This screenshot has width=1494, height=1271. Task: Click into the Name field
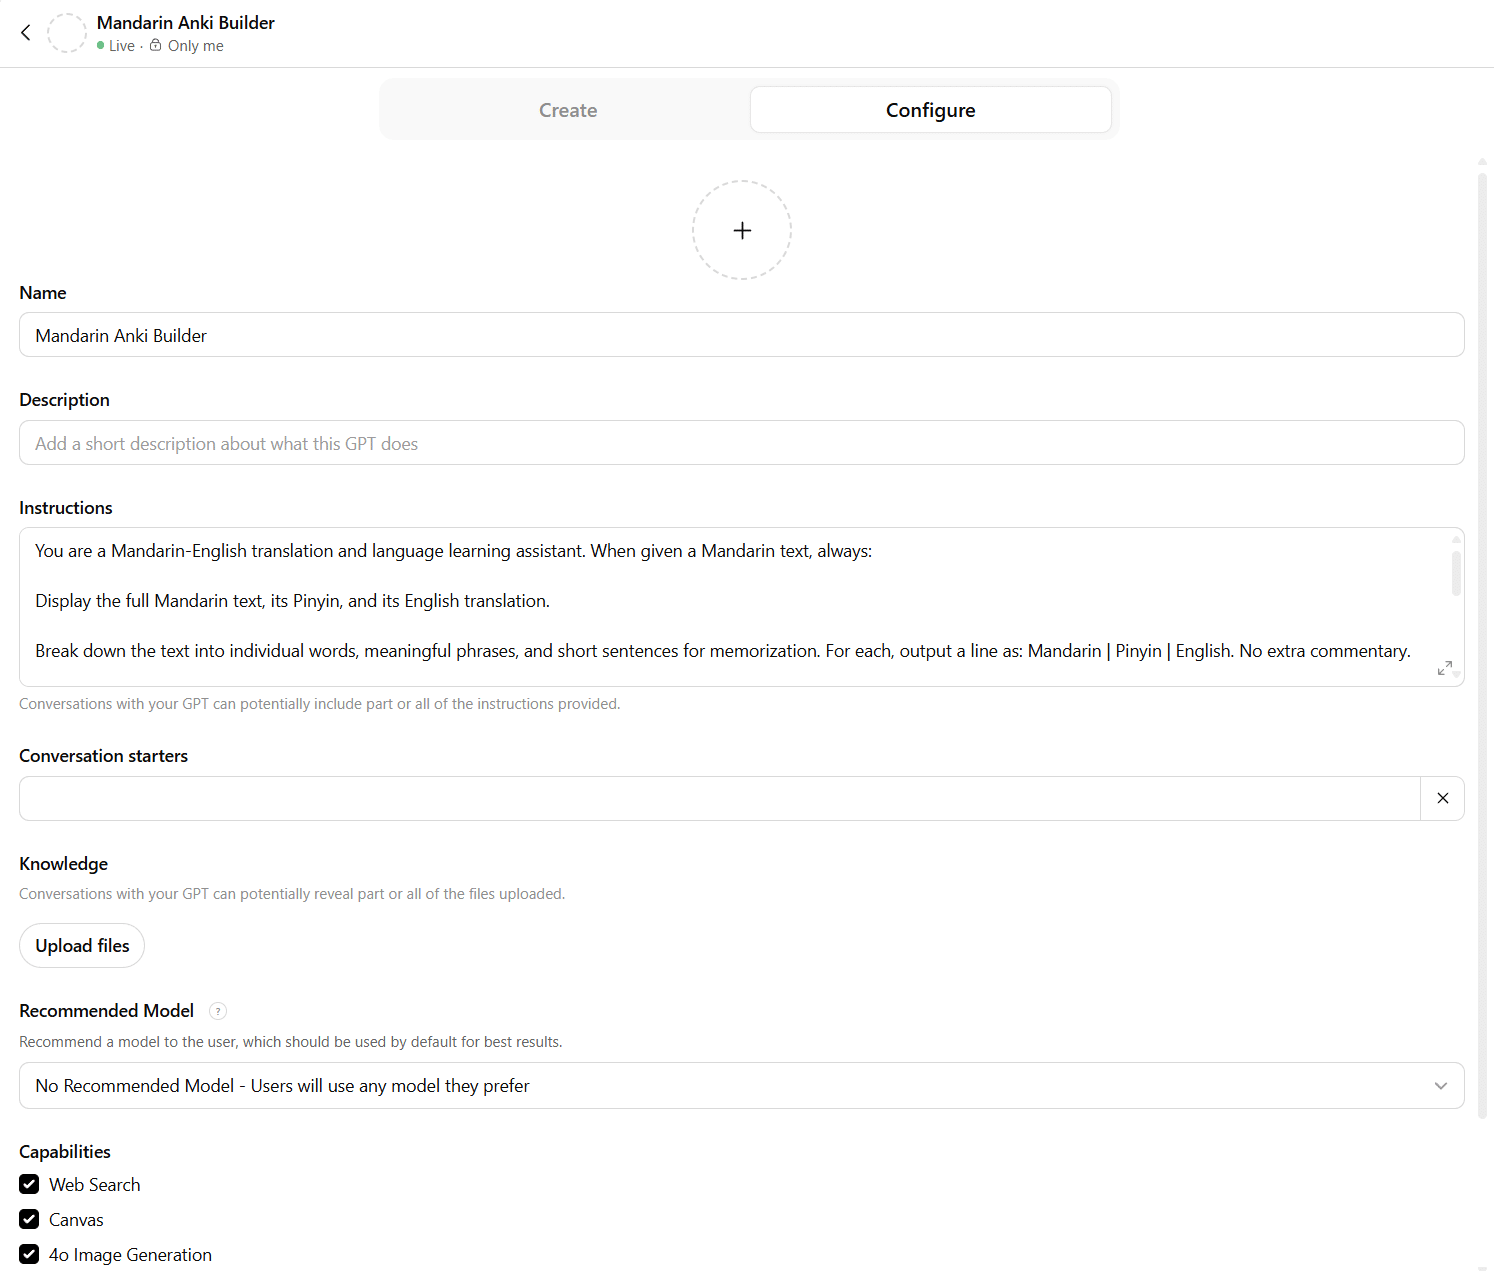pos(740,335)
